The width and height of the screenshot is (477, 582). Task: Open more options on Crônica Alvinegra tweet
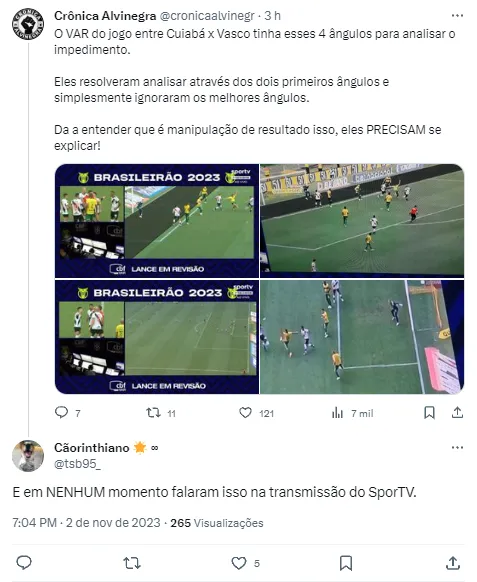coord(457,16)
